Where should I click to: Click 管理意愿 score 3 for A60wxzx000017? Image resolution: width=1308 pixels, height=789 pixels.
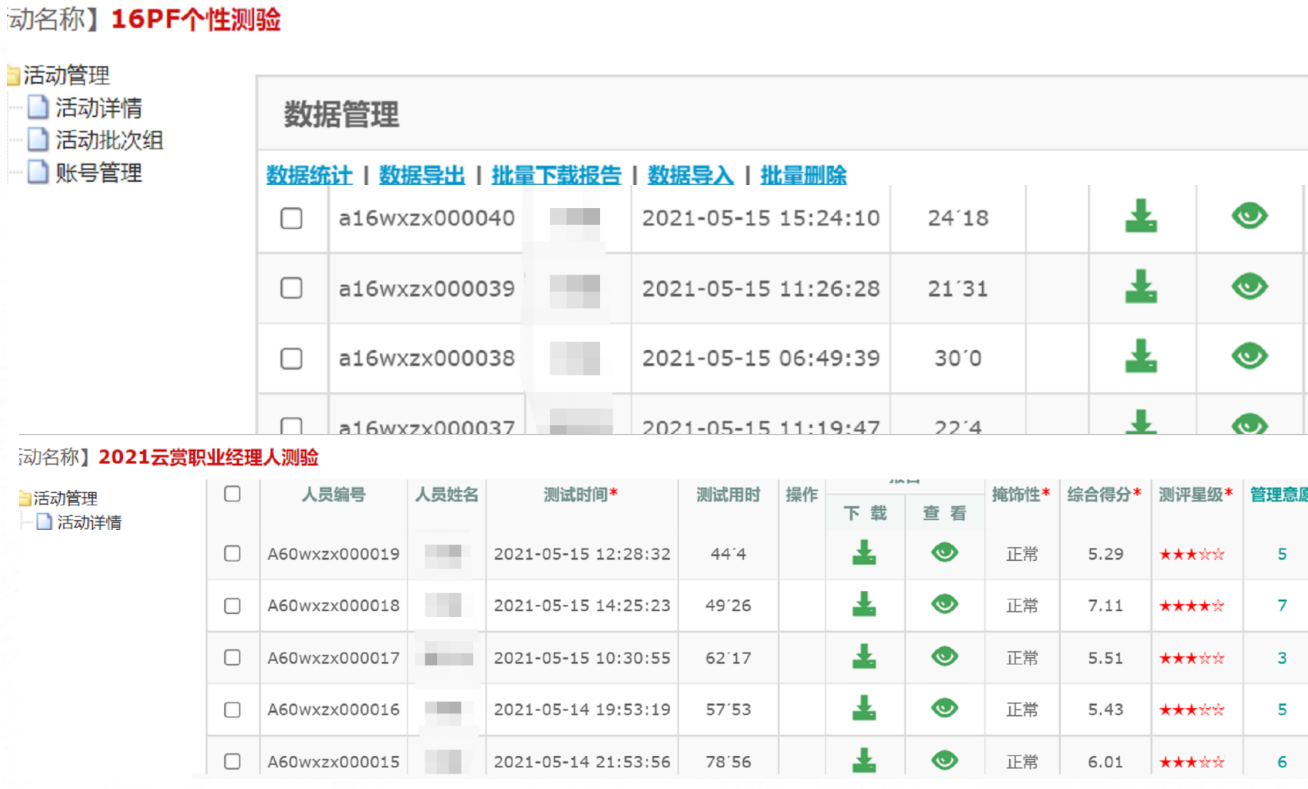pyautogui.click(x=1282, y=658)
